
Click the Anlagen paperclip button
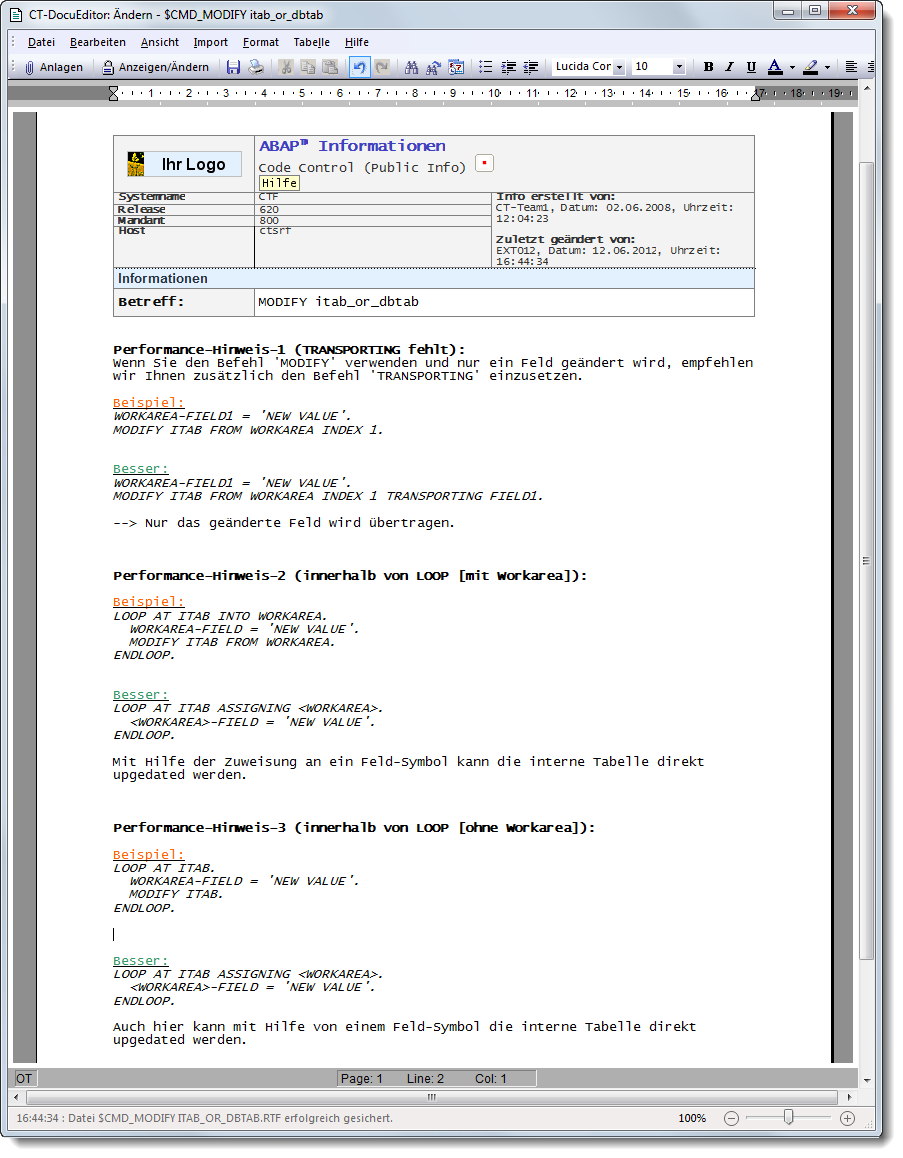click(53, 67)
